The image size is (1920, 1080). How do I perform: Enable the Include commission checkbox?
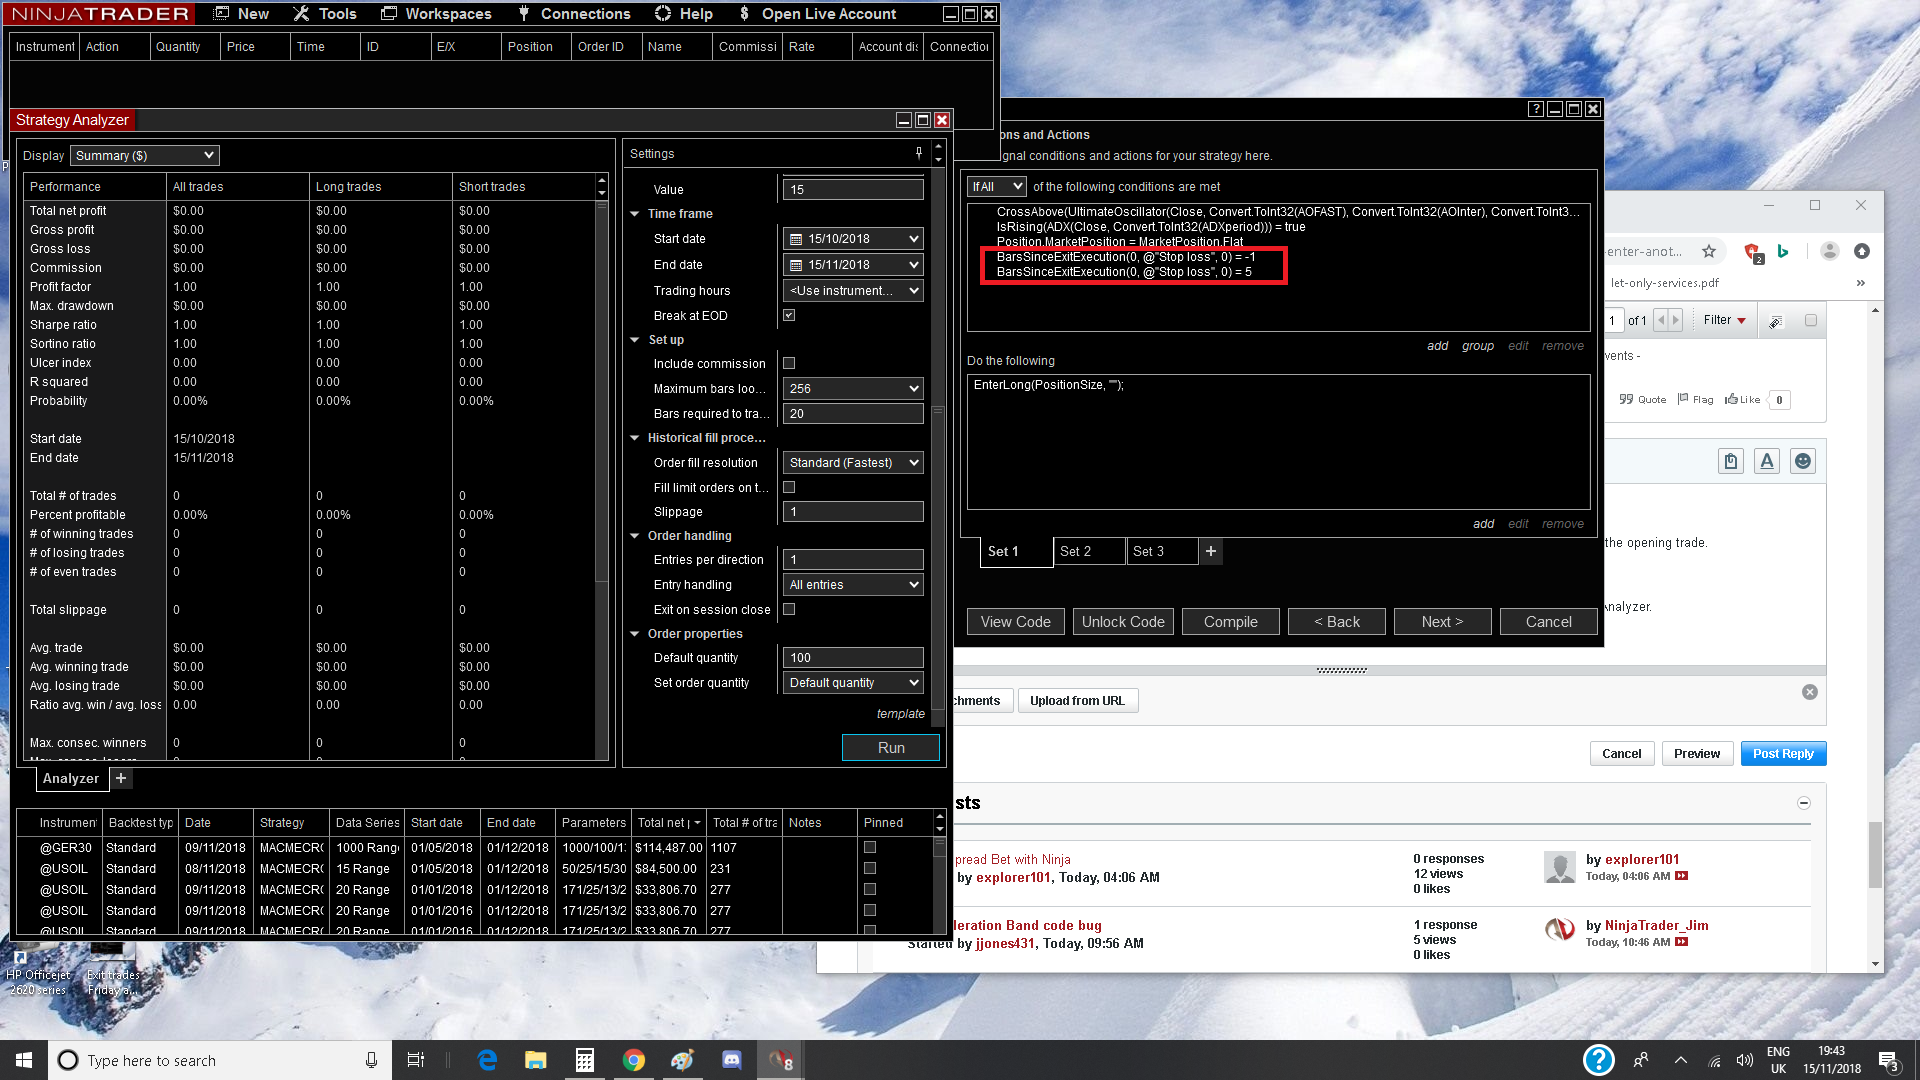click(x=789, y=363)
